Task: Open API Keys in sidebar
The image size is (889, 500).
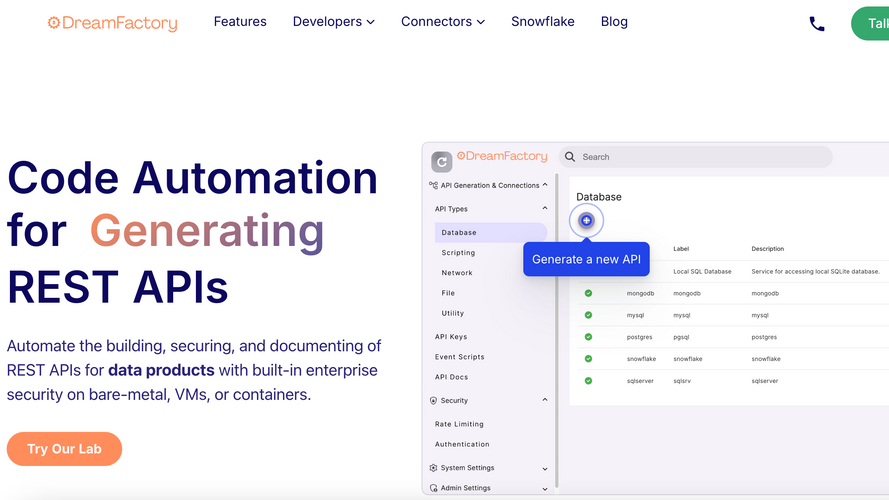Action: [451, 337]
